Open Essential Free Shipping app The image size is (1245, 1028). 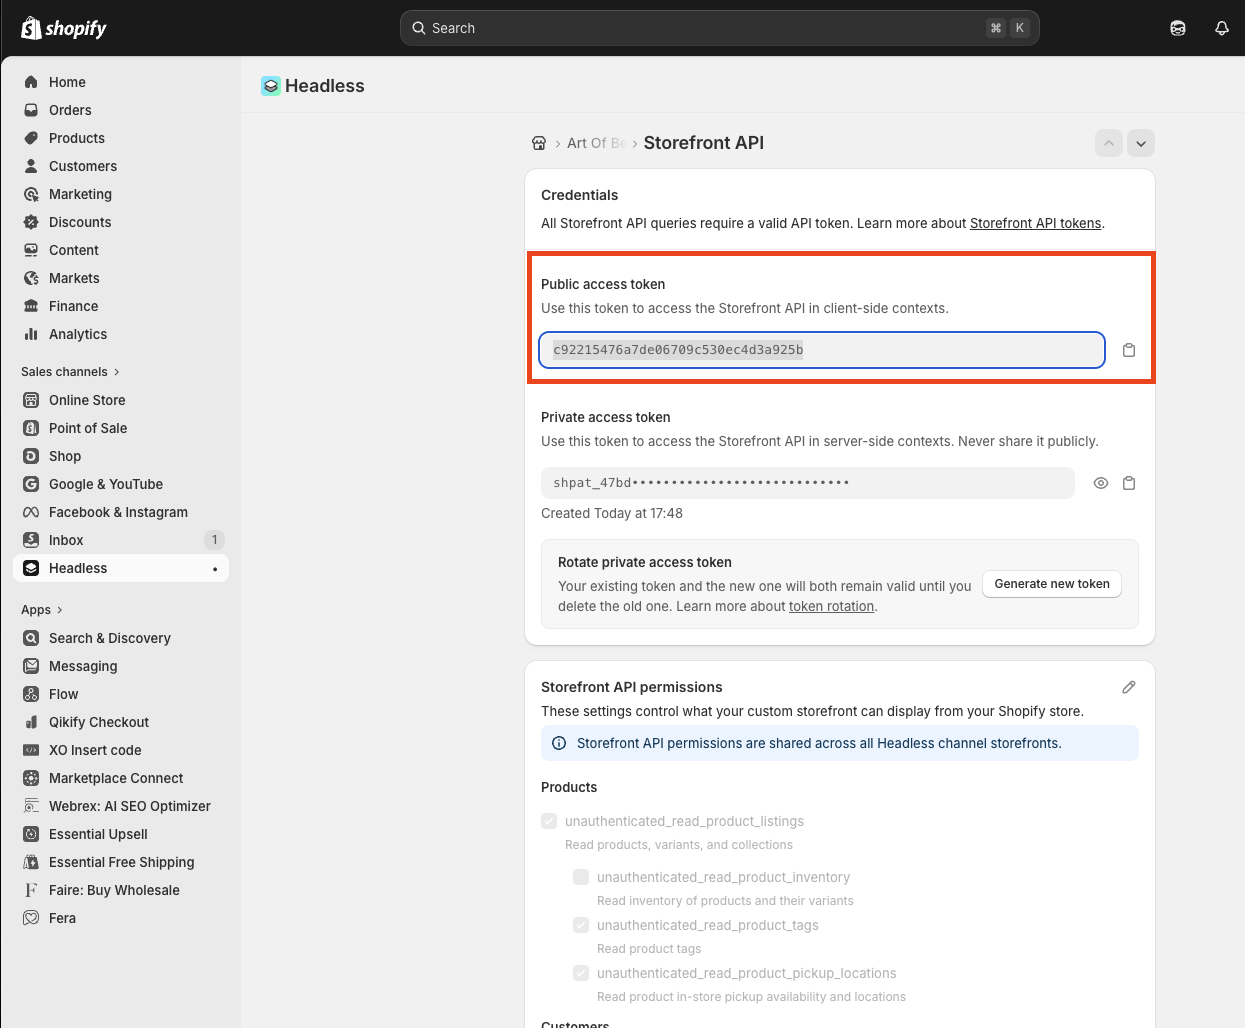tap(121, 862)
